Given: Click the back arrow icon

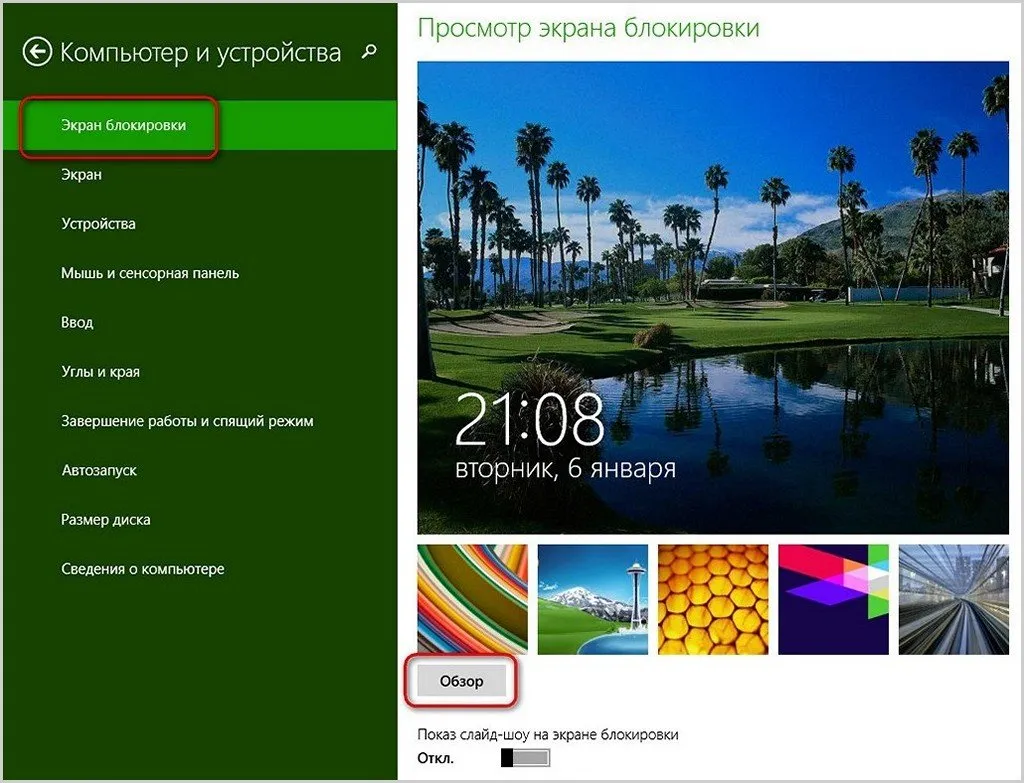Looking at the screenshot, I should coord(37,52).
